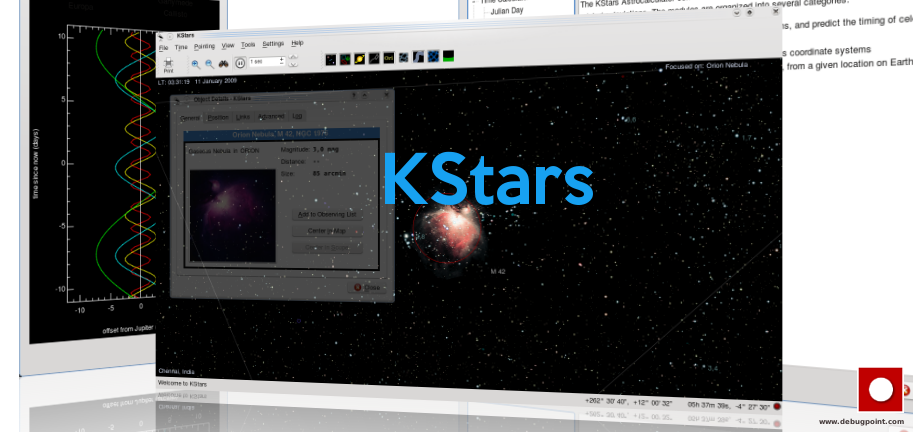Open the Settings menu
913x432 pixels.
pos(273,44)
